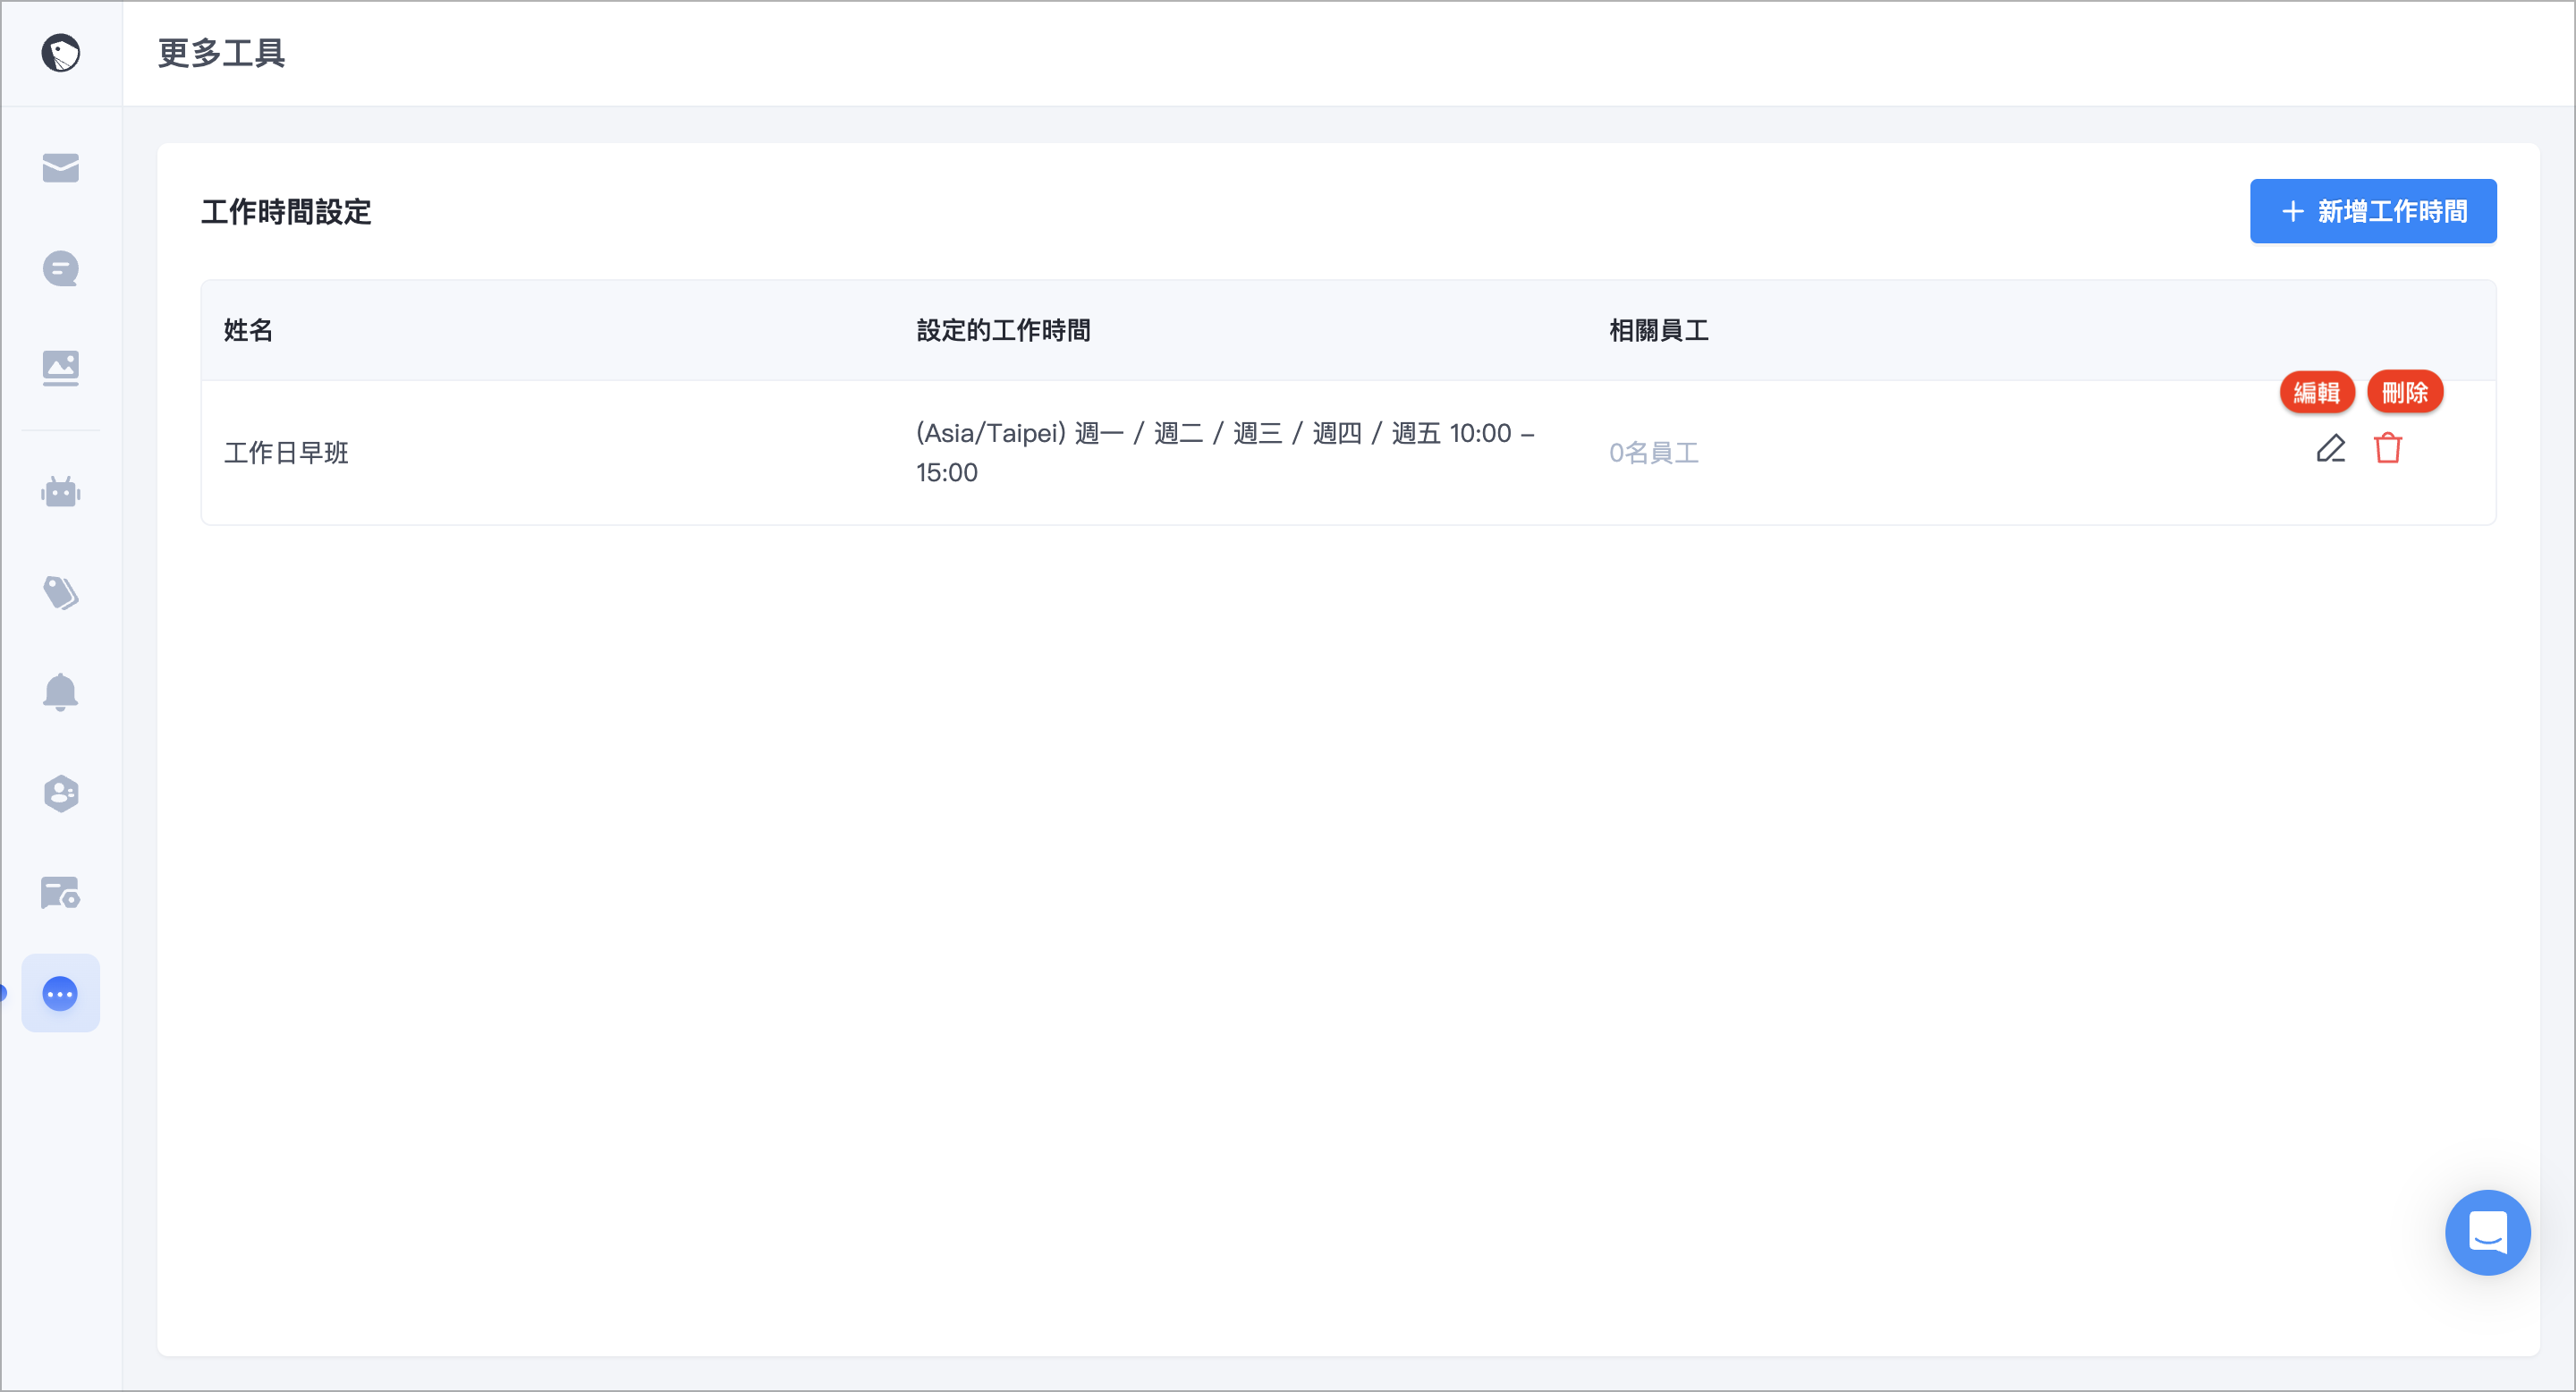2576x1392 pixels.
Task: Click the 新增工作時間 button
Action: pos(2373,211)
